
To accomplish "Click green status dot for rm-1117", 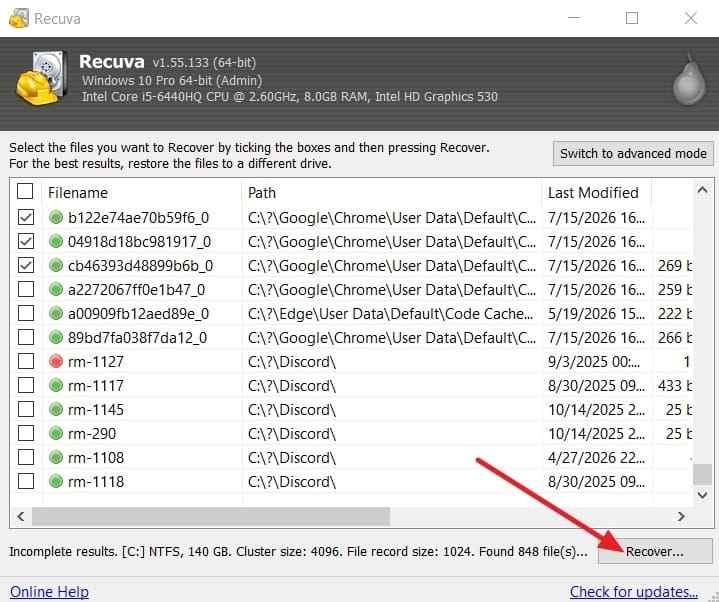I will 56,385.
